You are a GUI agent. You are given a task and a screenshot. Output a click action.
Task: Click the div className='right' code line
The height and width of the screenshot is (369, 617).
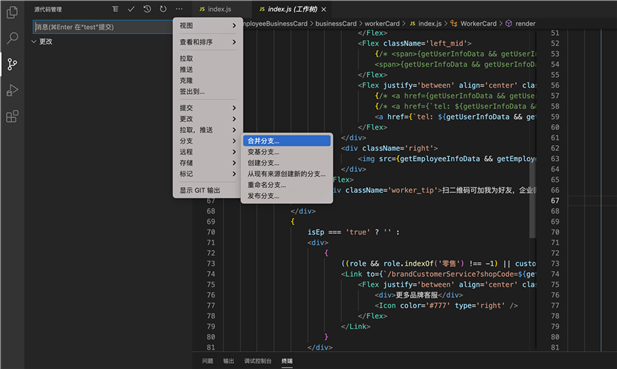point(390,148)
